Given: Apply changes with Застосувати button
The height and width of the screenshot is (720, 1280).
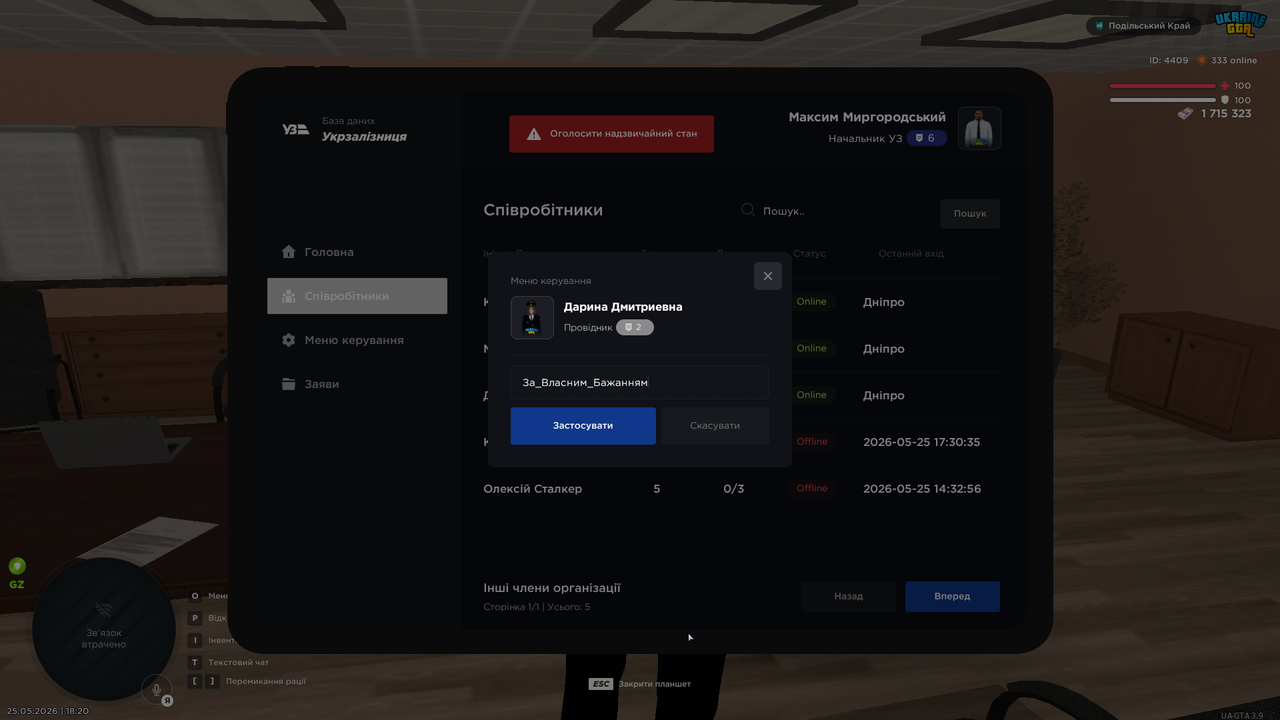Looking at the screenshot, I should 583,426.
